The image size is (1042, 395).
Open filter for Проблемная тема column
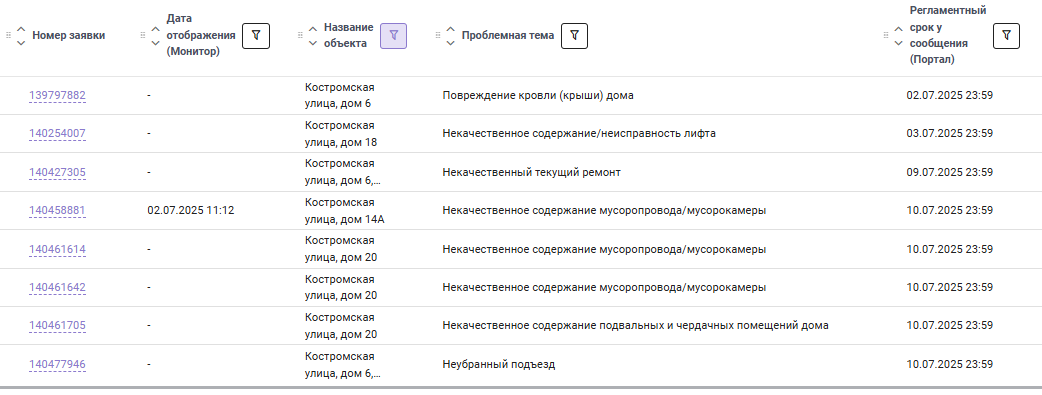point(575,35)
